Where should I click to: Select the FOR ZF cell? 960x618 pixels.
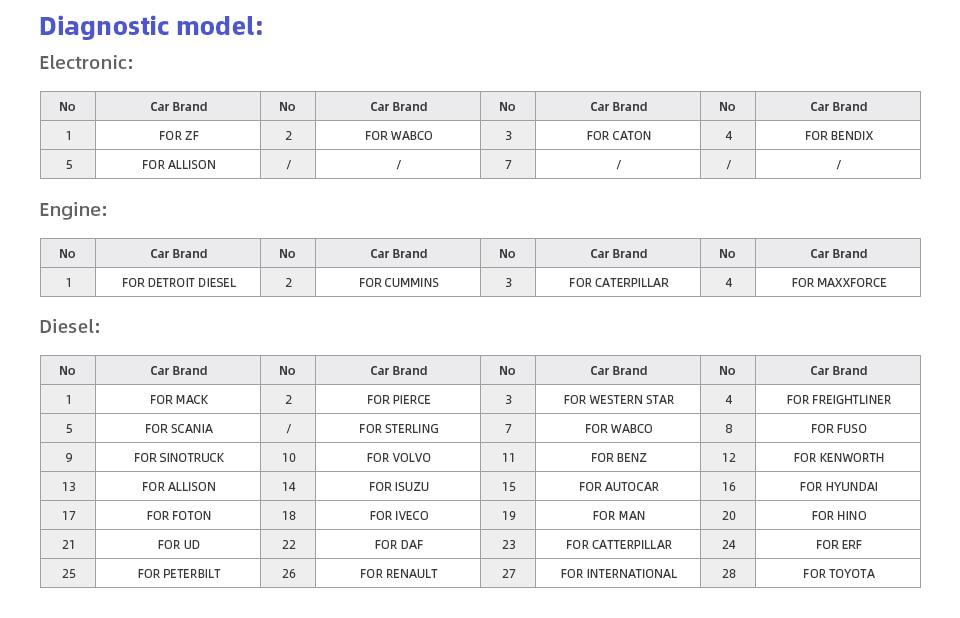tap(178, 135)
